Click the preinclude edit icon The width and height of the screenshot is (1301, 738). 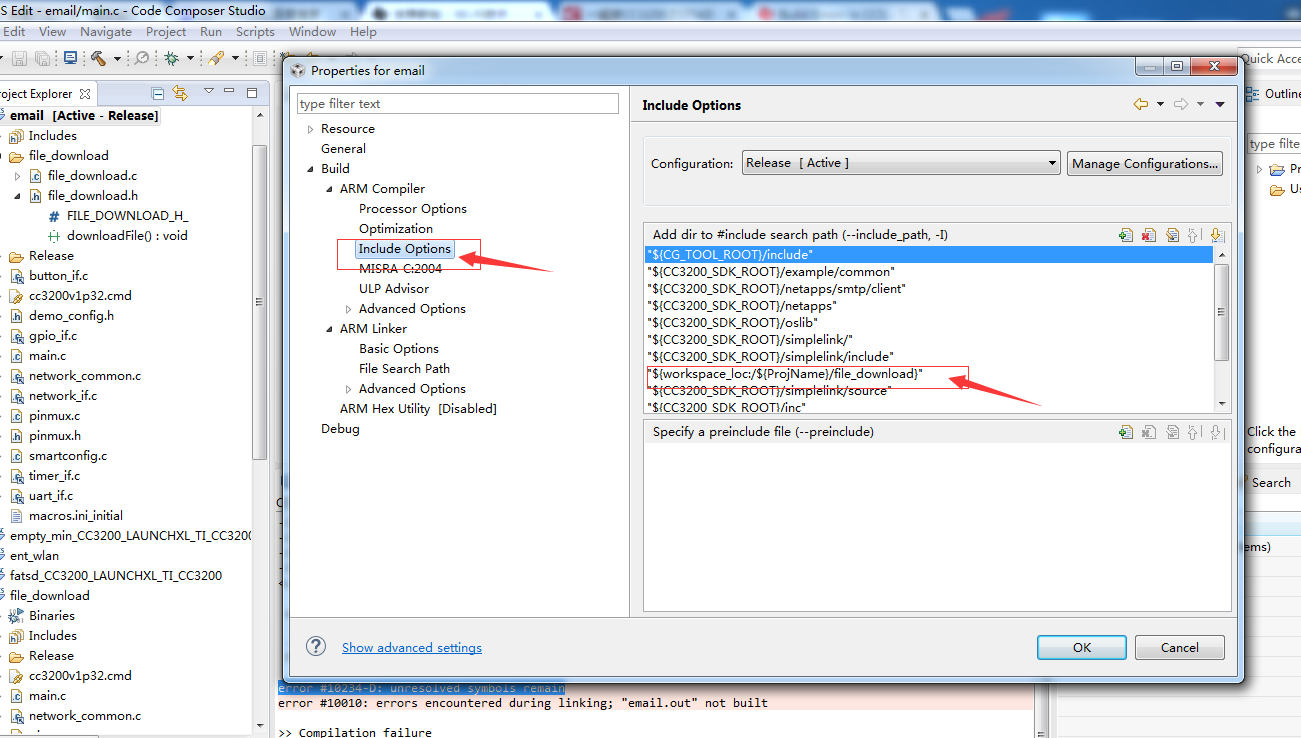1172,432
